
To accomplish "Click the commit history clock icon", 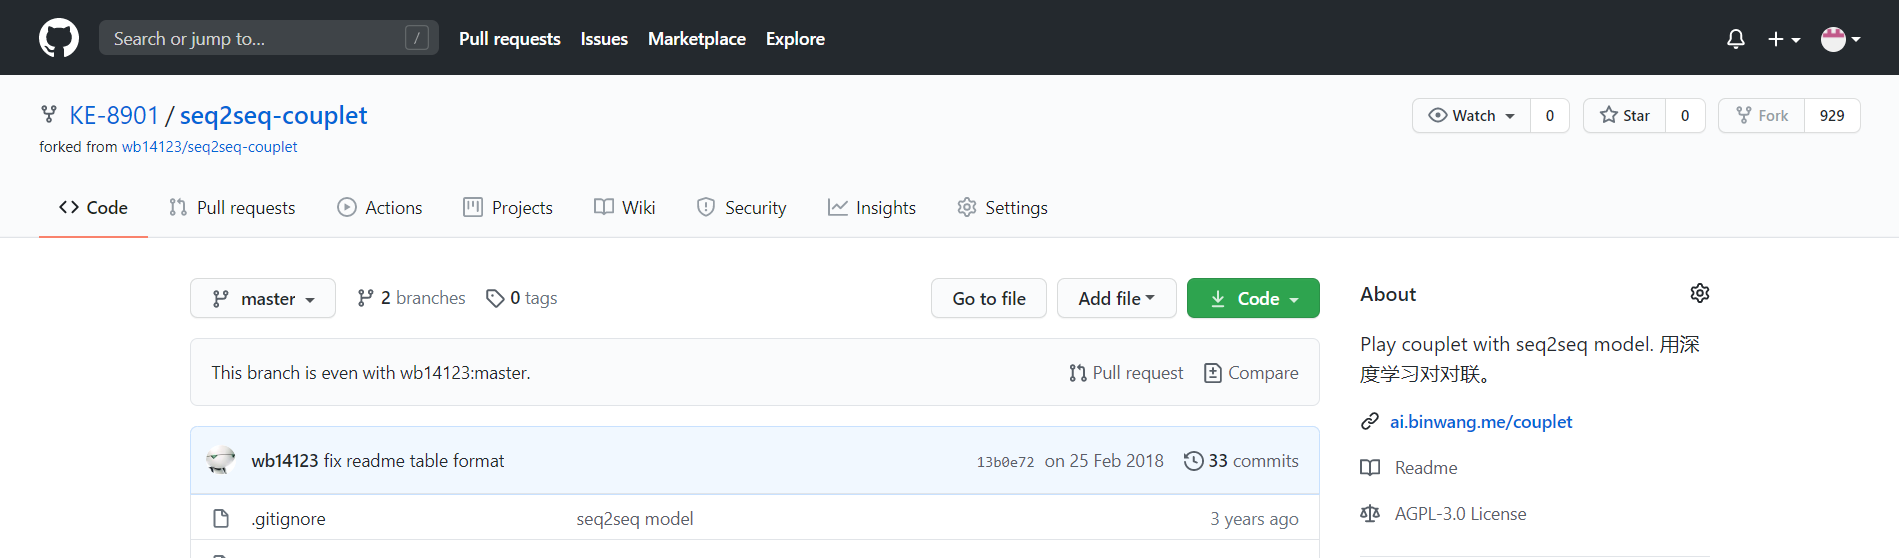I will pyautogui.click(x=1193, y=461).
